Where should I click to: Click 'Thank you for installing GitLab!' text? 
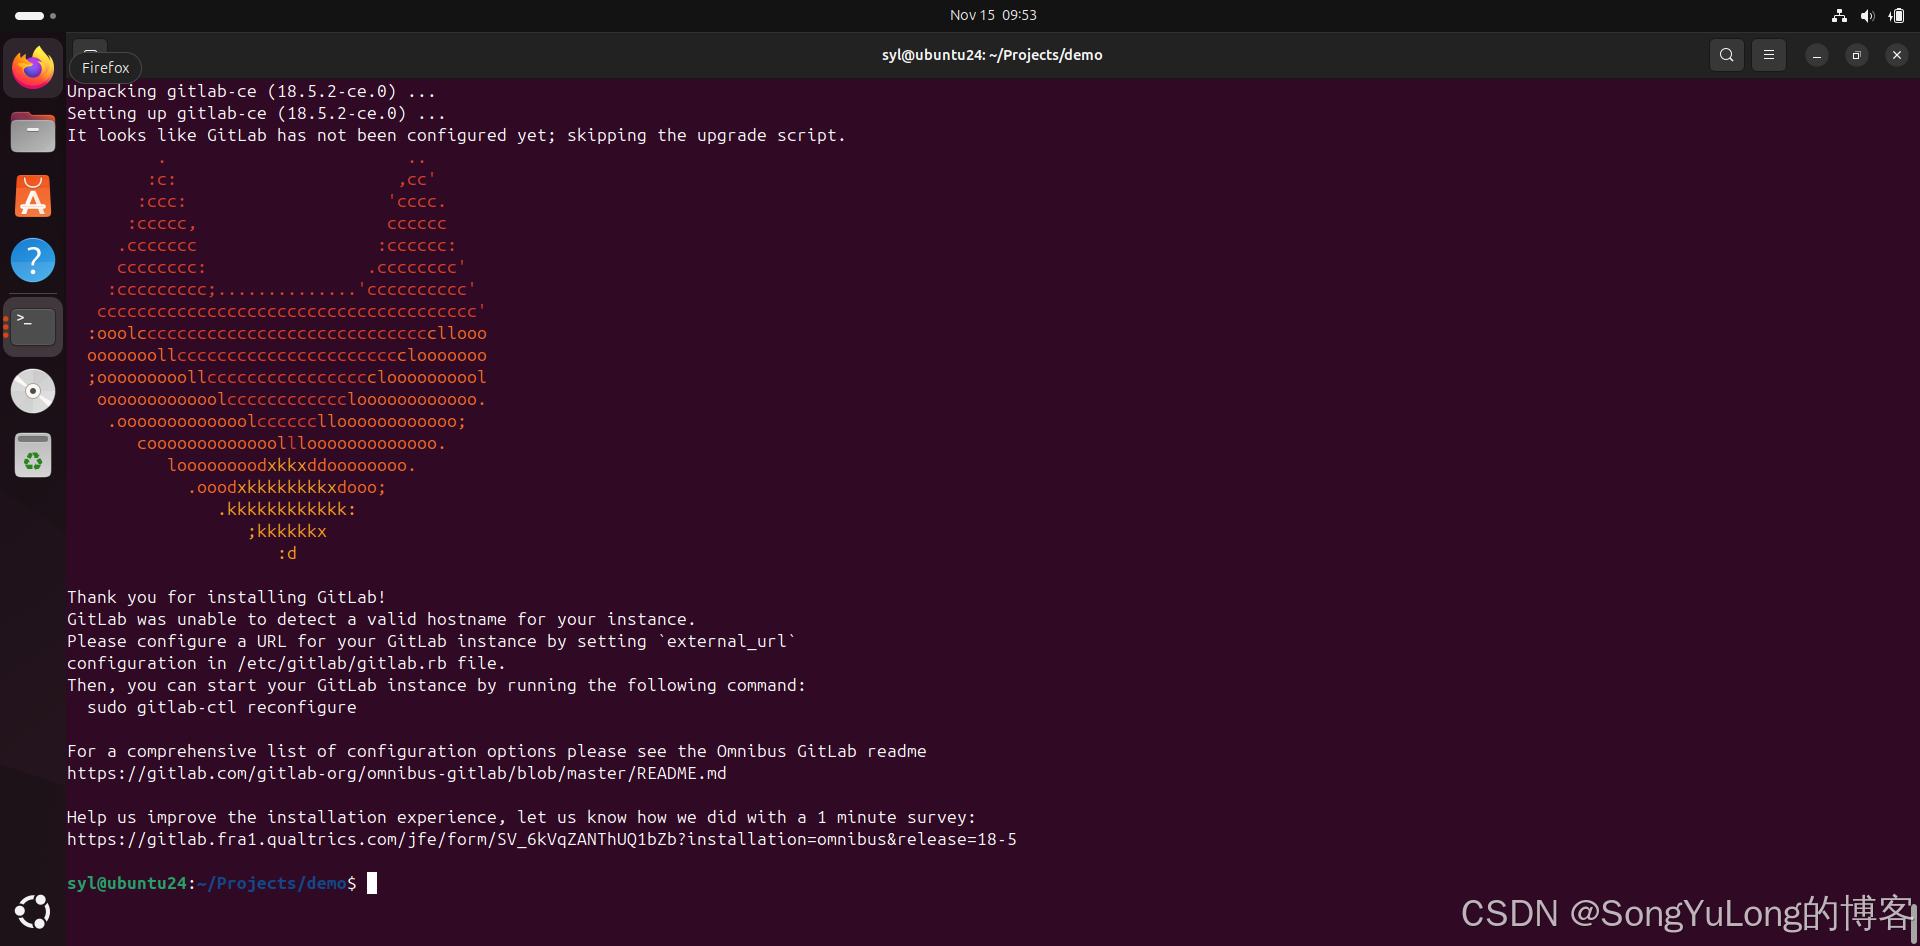click(x=227, y=597)
